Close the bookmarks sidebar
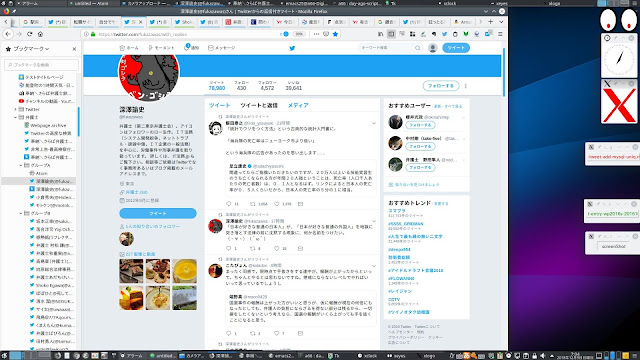 pos(74,49)
